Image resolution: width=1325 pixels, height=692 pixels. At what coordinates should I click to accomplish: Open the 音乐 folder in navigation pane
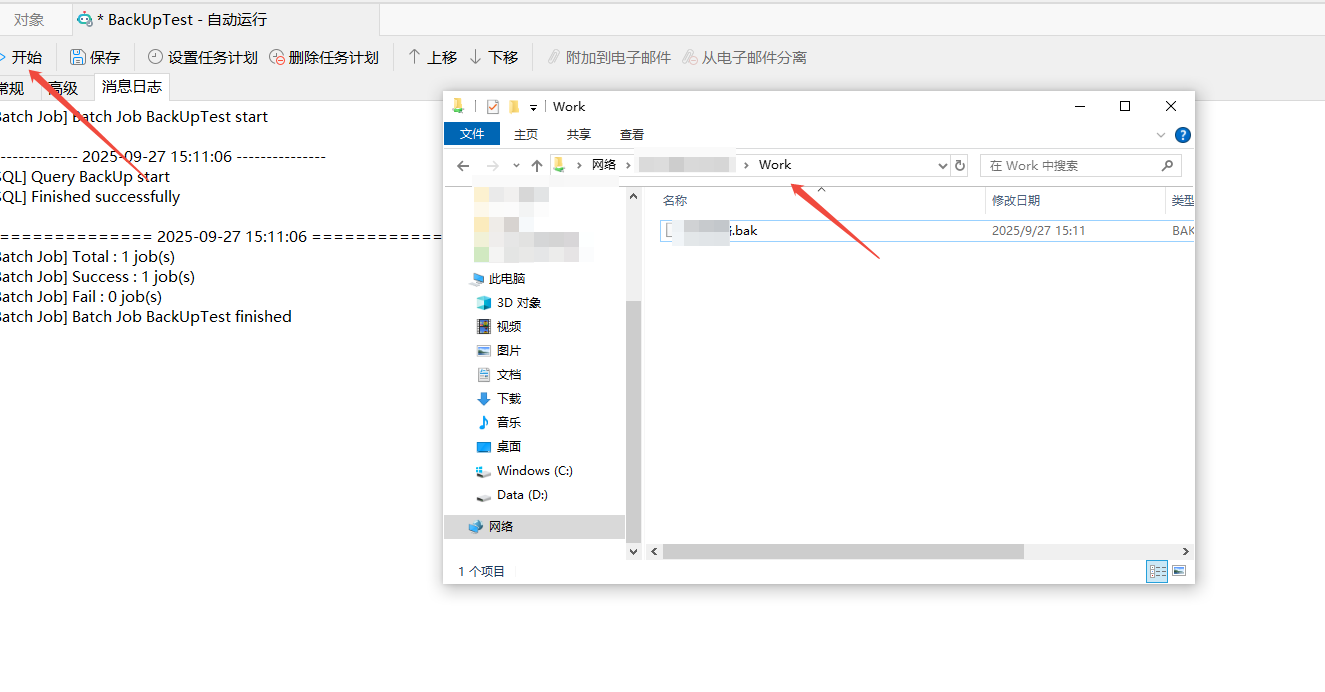tap(499, 423)
